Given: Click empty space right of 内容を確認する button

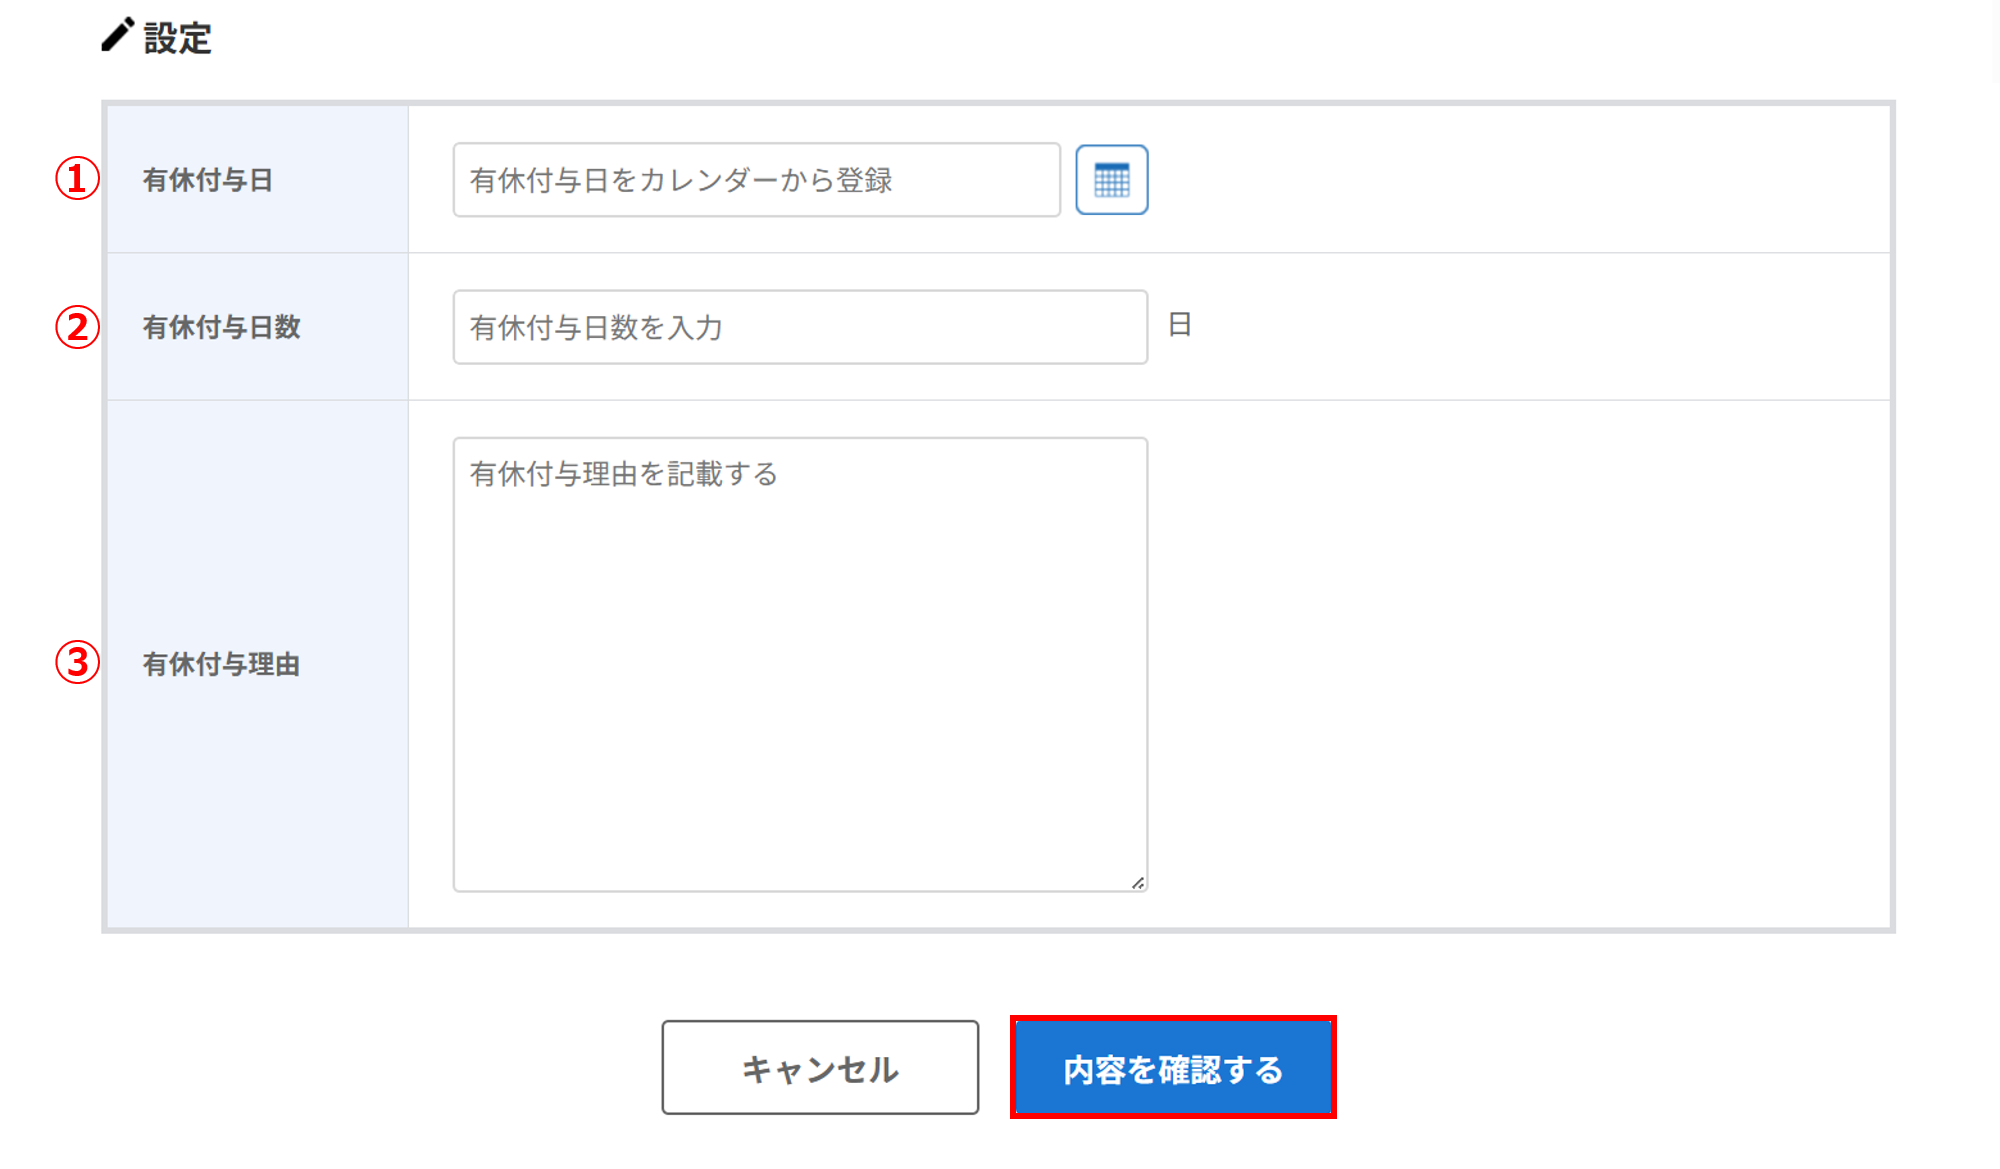Looking at the screenshot, I should click(1600, 1068).
